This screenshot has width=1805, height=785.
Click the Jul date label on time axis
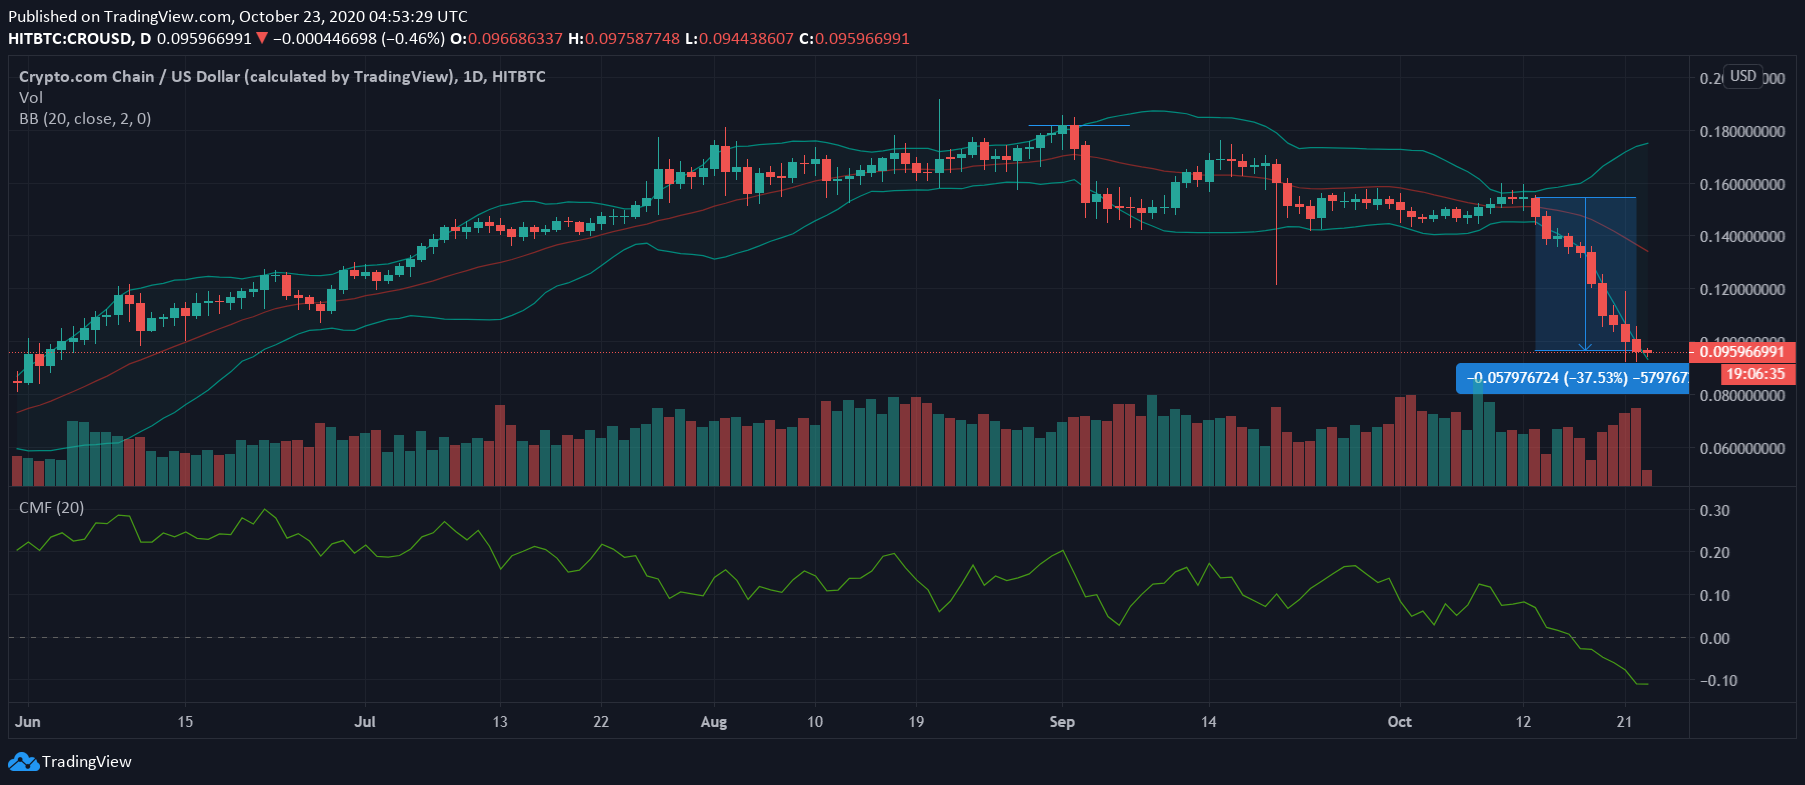(365, 722)
